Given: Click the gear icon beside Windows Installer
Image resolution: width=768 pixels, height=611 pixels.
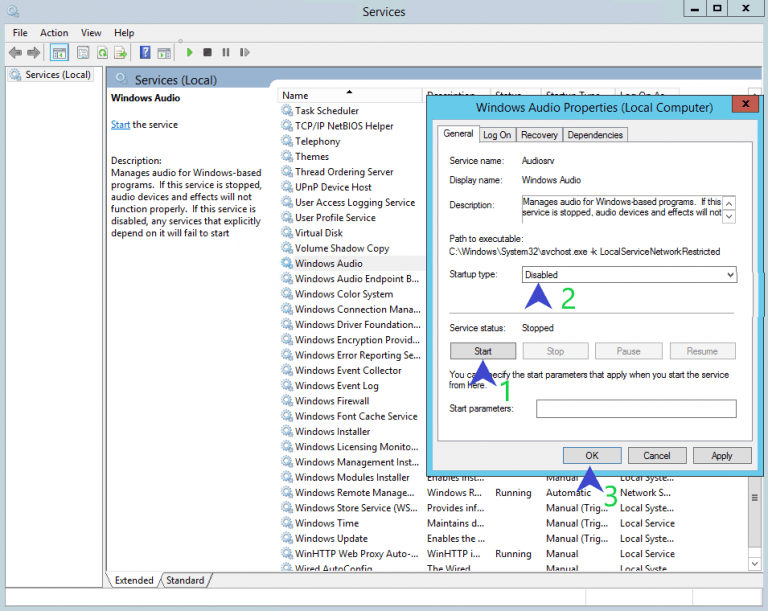Looking at the screenshot, I should [287, 431].
